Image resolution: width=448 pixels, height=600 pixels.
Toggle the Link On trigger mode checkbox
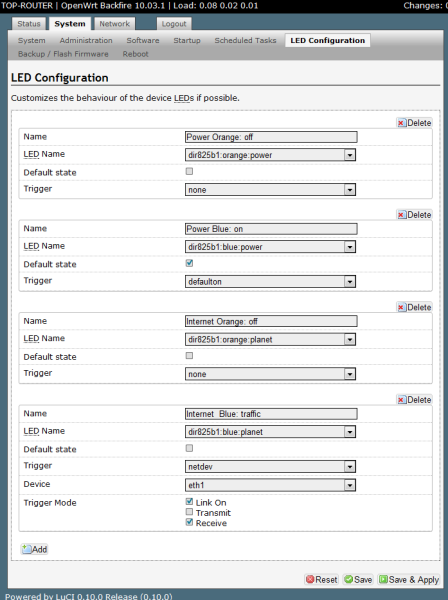(x=189, y=501)
